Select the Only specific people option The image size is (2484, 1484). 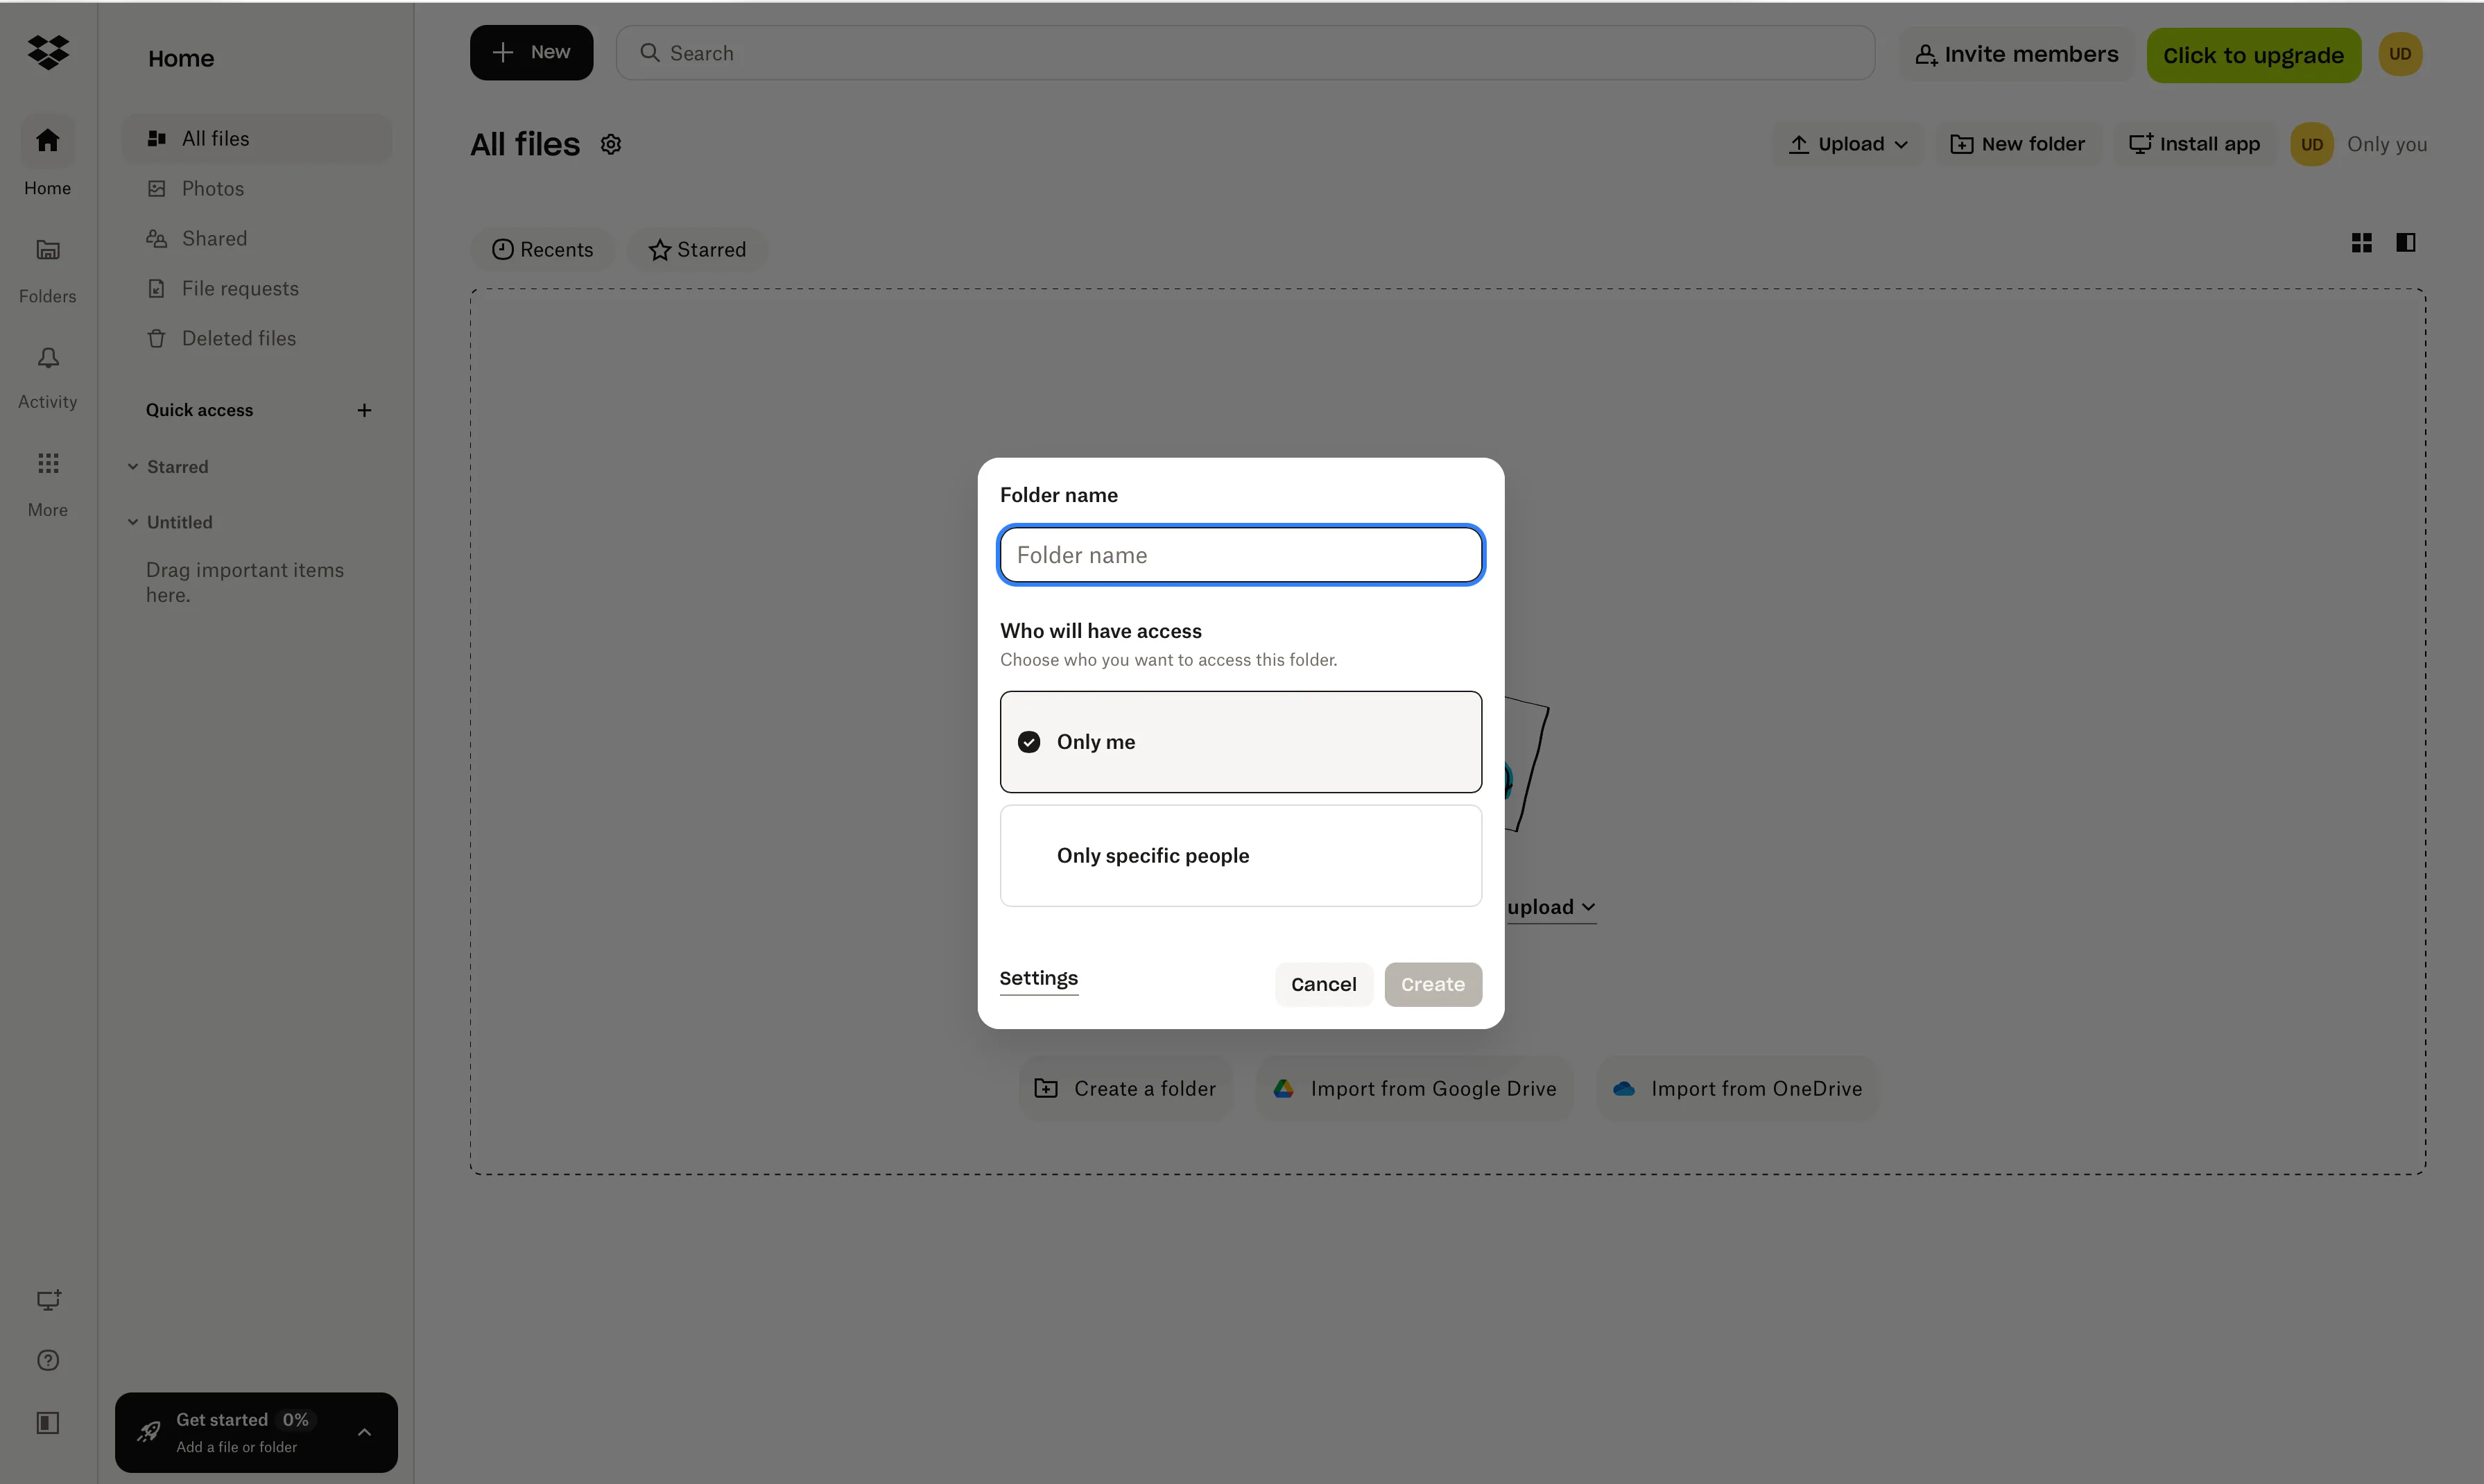[x=1241, y=856]
